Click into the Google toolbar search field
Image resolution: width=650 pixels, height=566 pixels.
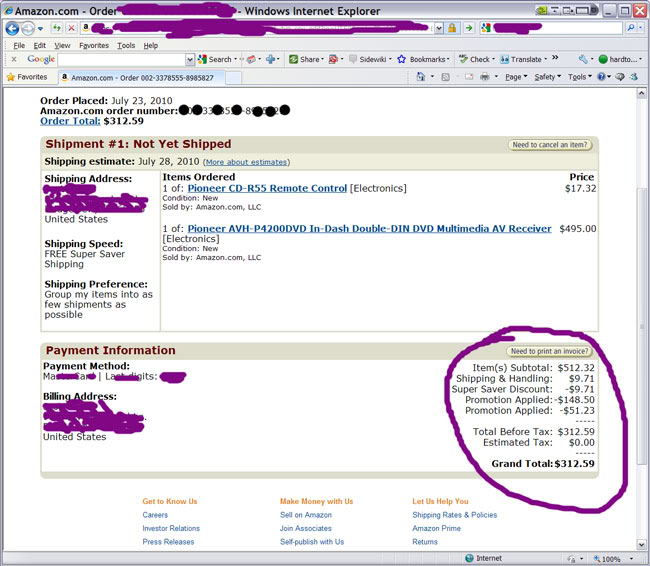point(122,59)
